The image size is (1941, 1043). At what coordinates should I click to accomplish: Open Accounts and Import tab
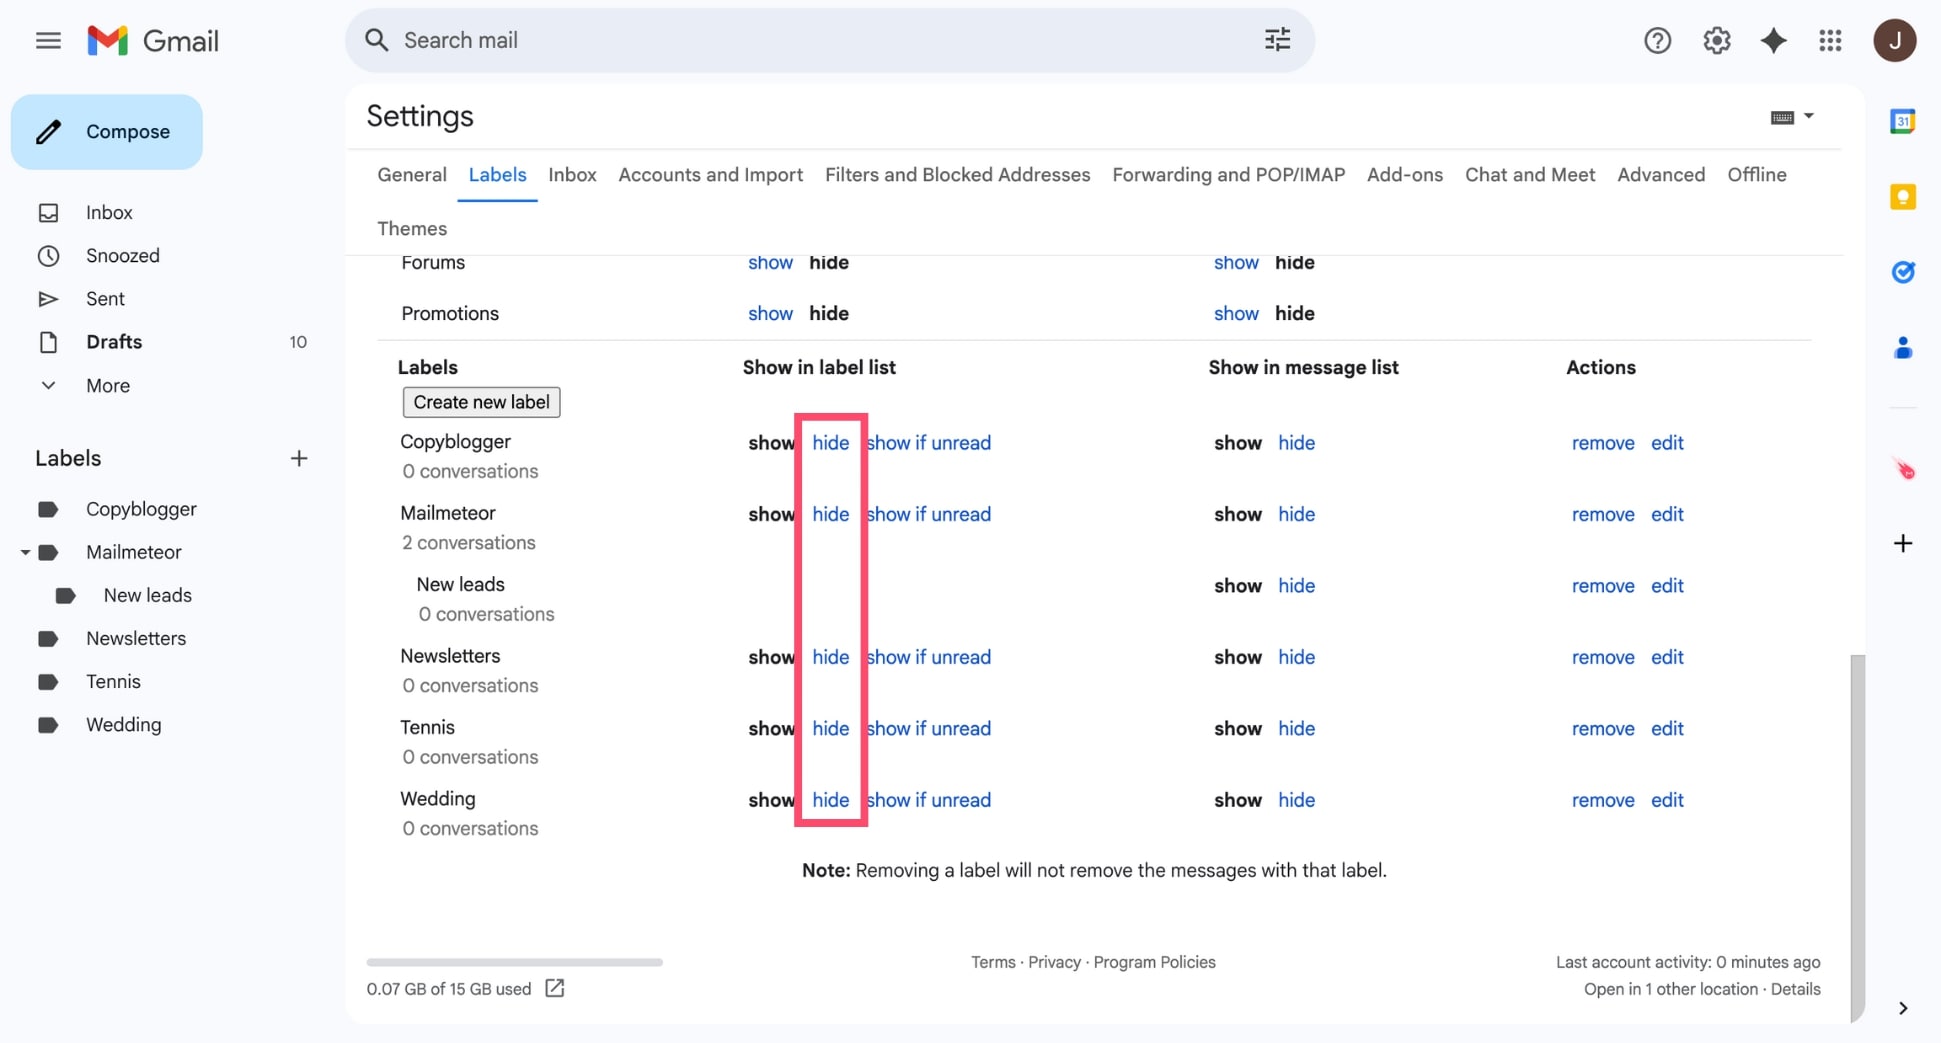point(710,174)
